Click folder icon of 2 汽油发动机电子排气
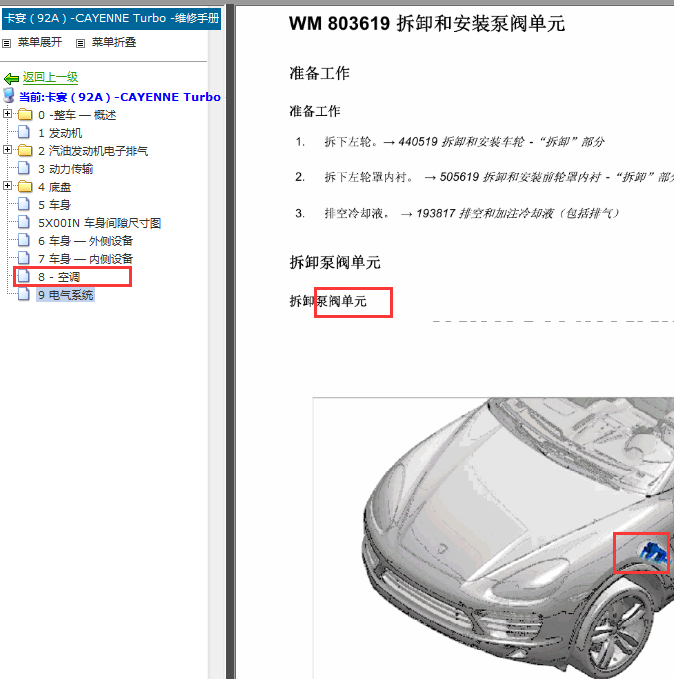 point(25,151)
